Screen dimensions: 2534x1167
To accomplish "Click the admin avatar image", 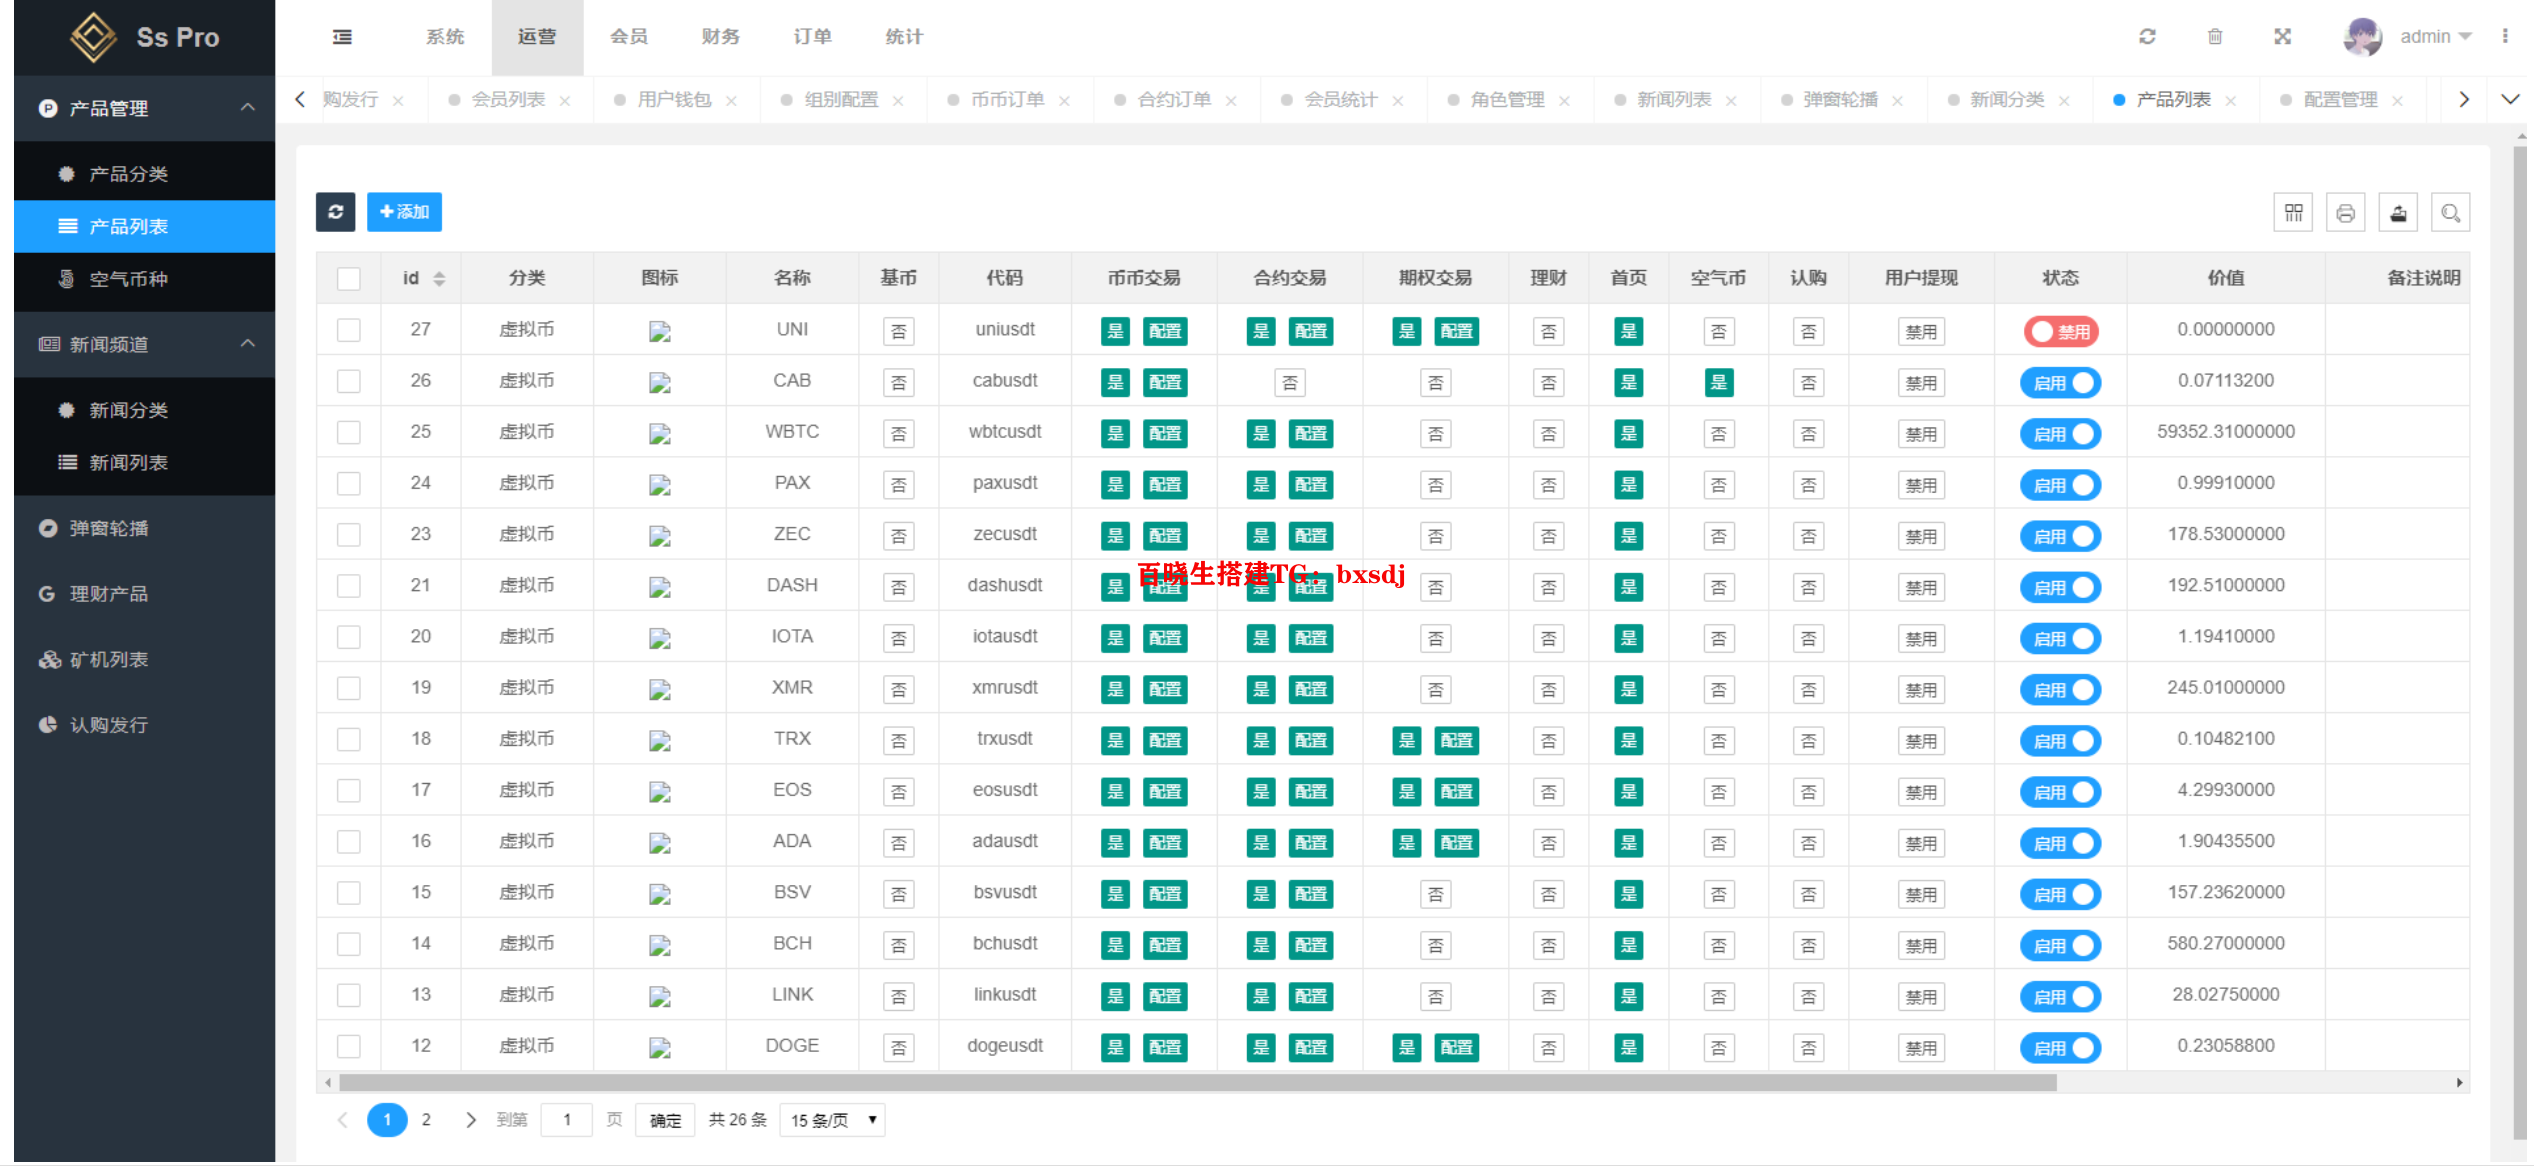I will [2363, 37].
